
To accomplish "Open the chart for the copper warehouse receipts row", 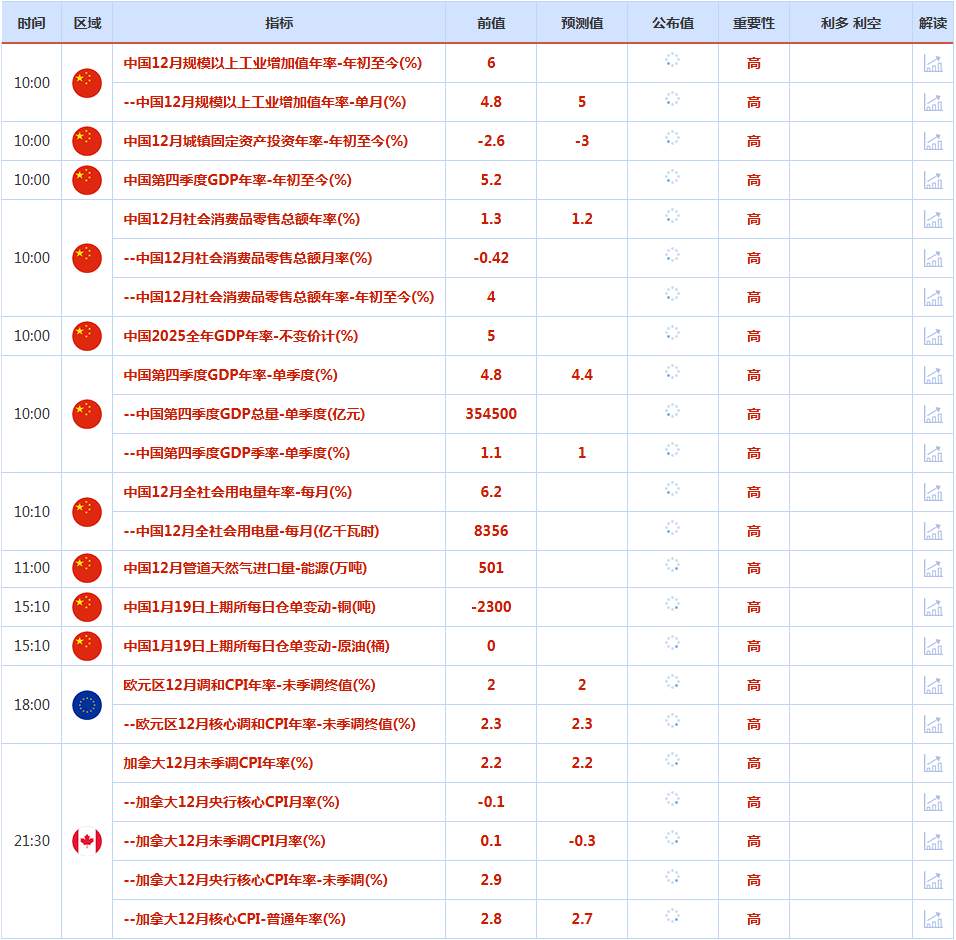I will coord(934,606).
